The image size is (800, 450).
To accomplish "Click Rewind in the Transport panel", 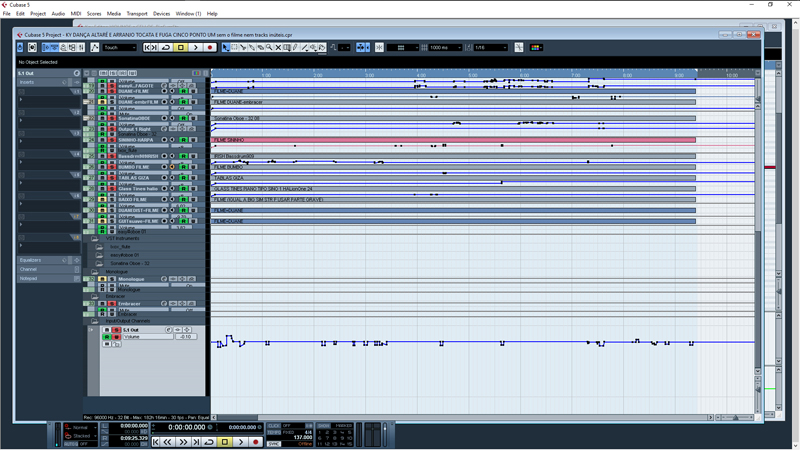I will click(167, 442).
